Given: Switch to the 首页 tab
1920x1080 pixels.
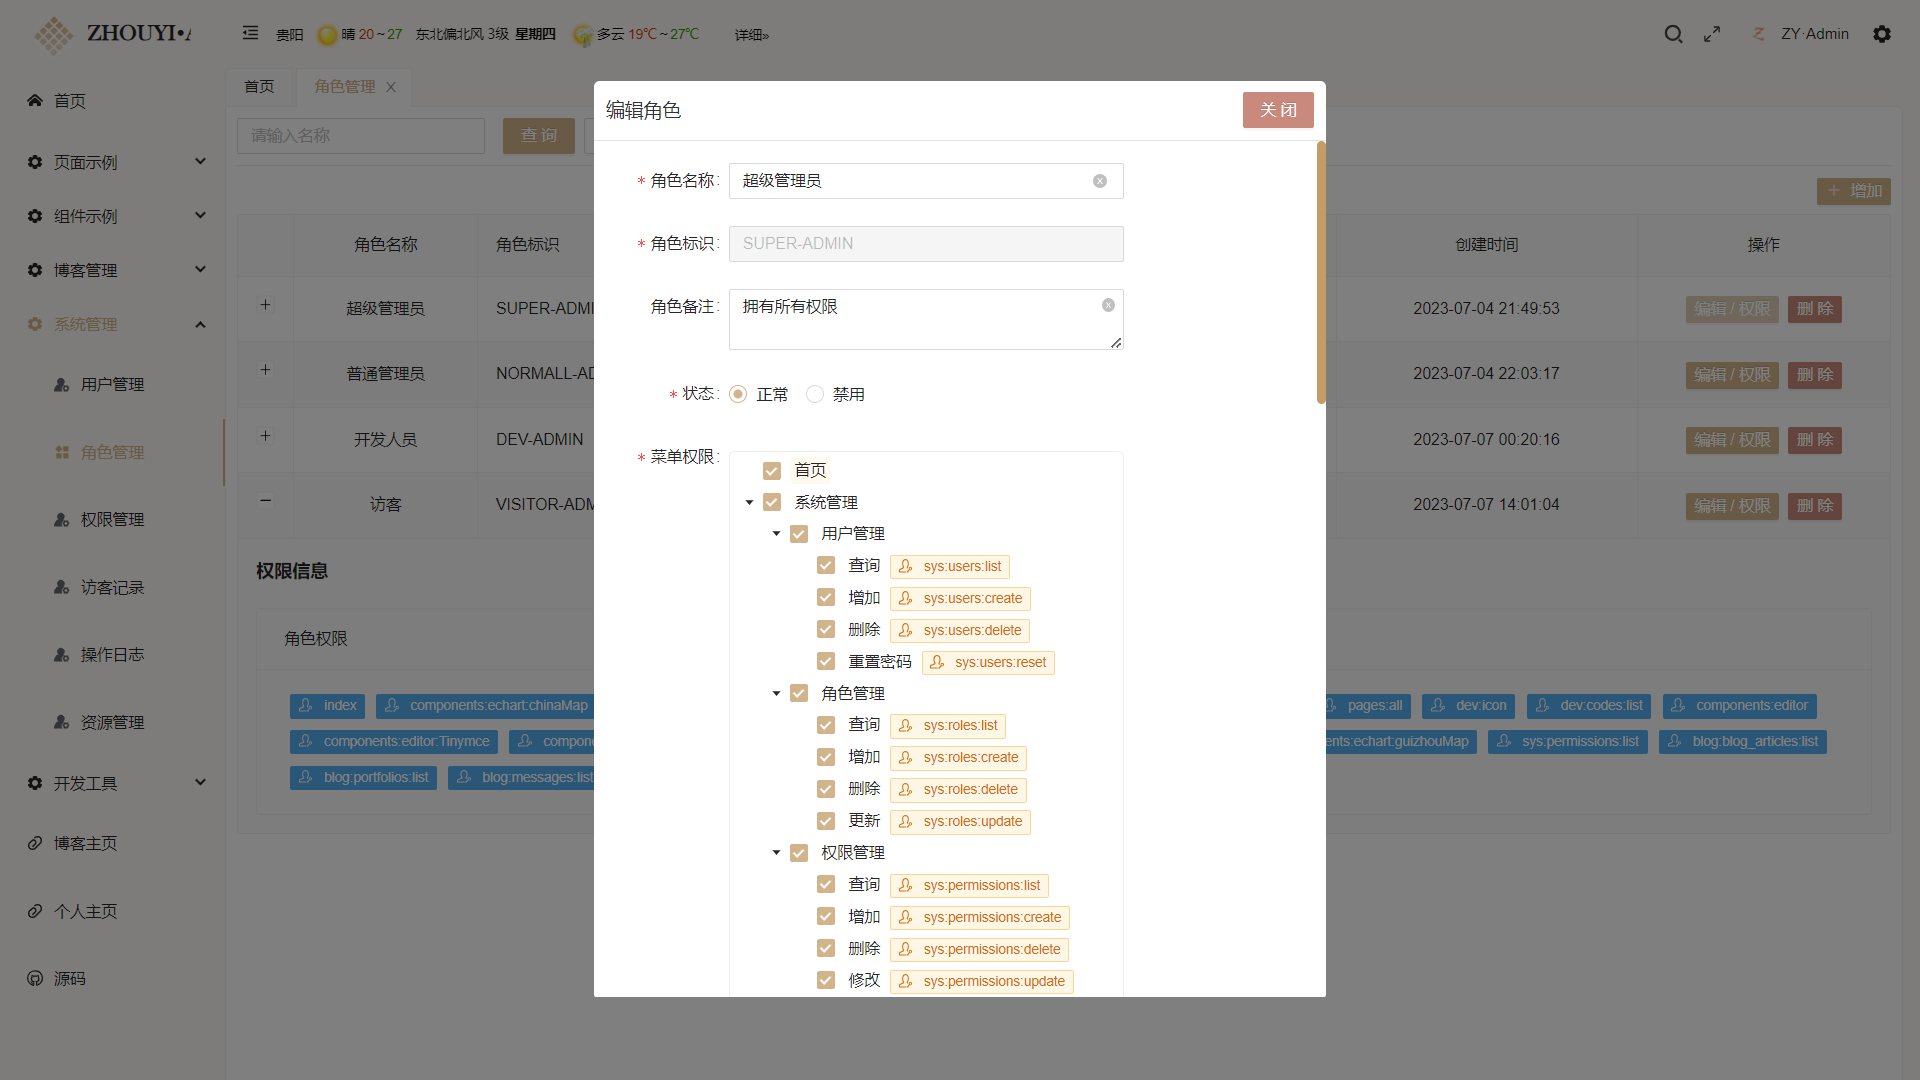Looking at the screenshot, I should point(259,87).
